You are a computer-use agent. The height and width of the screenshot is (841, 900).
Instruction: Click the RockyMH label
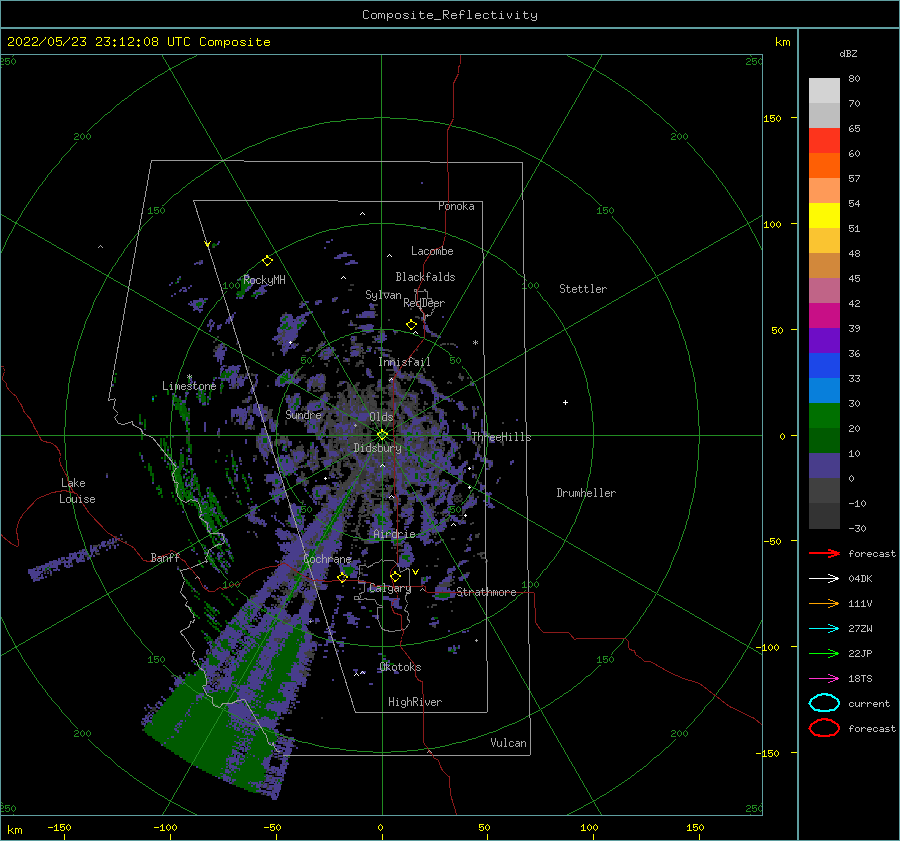click(264, 280)
